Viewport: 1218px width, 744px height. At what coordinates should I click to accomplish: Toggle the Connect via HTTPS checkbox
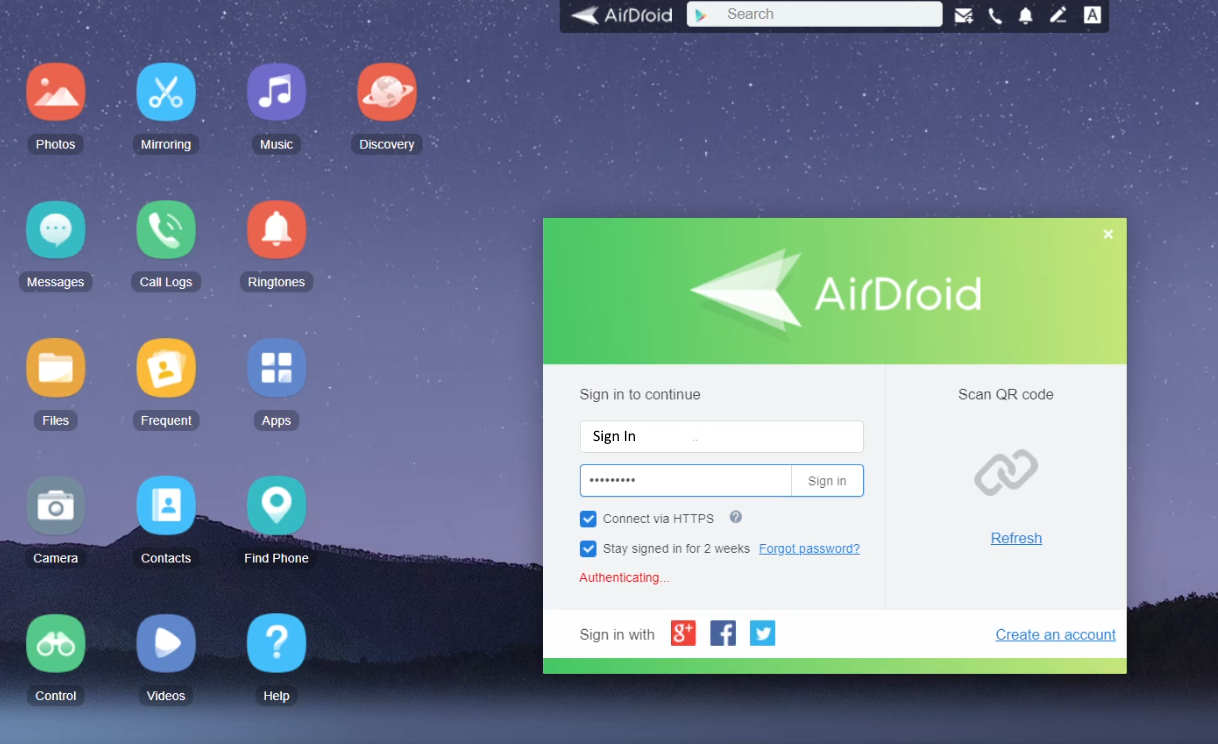click(588, 519)
